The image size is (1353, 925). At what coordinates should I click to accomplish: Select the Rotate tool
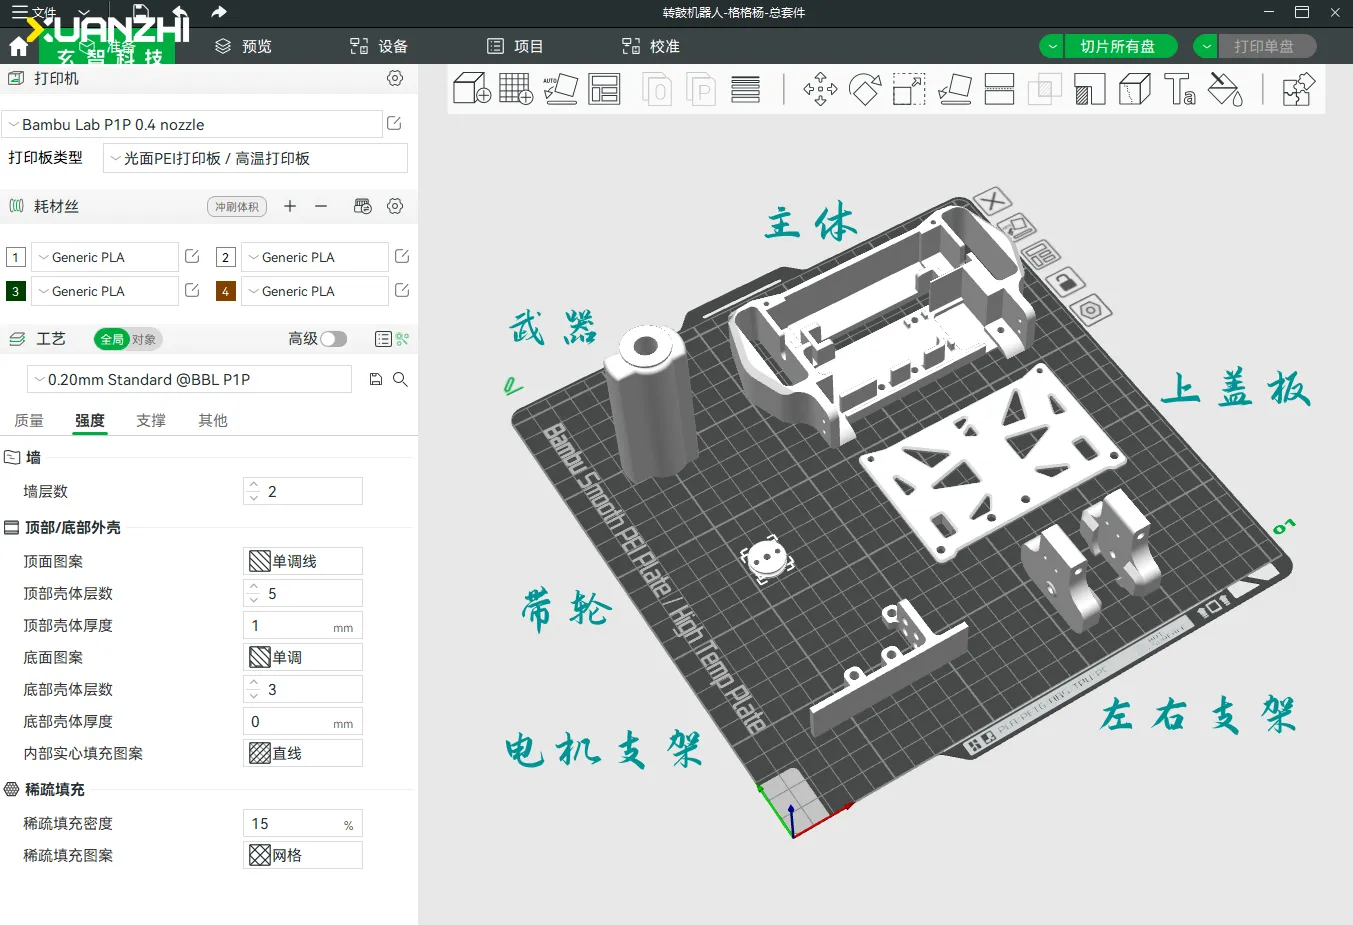pyautogui.click(x=865, y=89)
